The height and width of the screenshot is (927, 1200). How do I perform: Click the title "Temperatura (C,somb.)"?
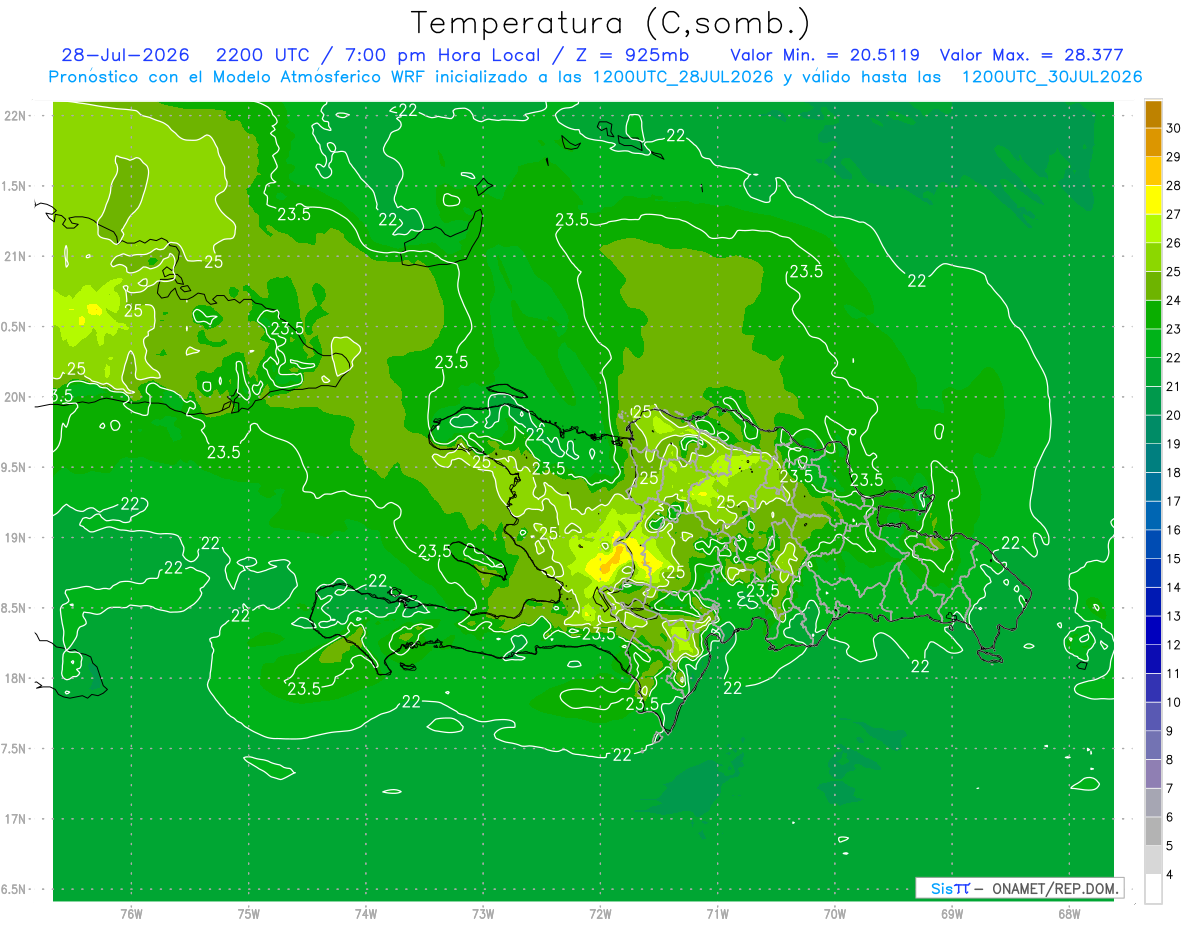tap(611, 22)
